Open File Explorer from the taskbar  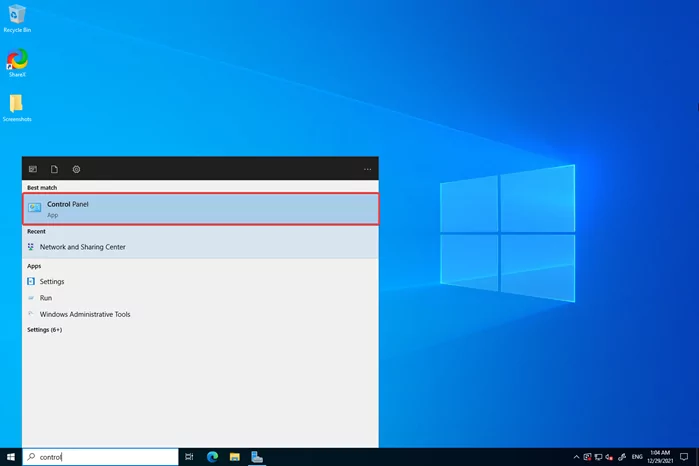pos(235,457)
